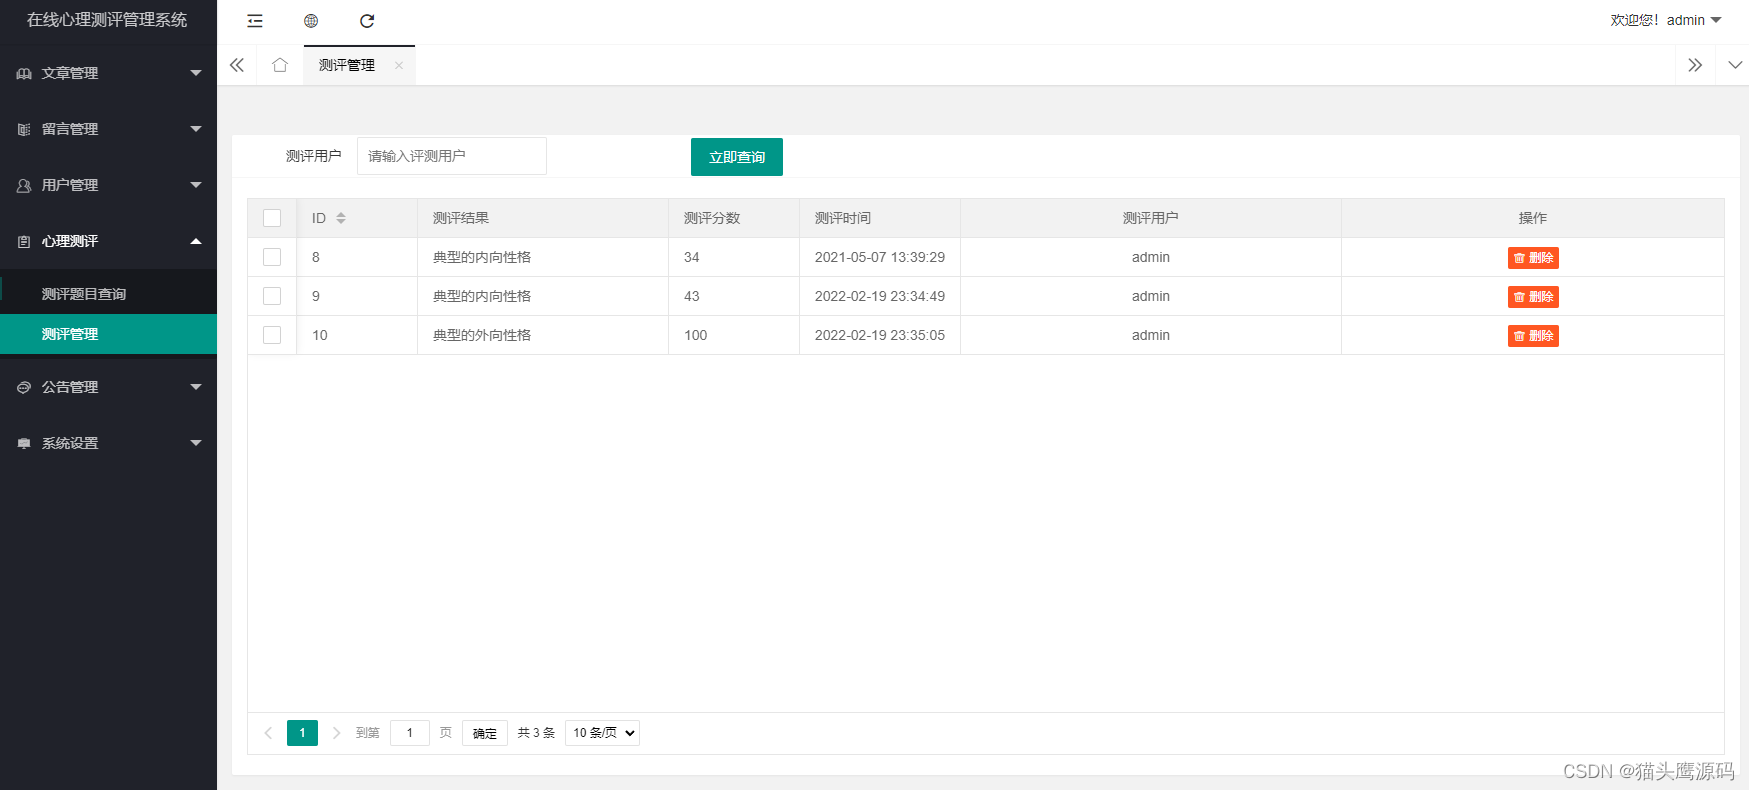1749x790 pixels.
Task: Click the time 2022-02-19 23:35:05
Action: point(880,335)
